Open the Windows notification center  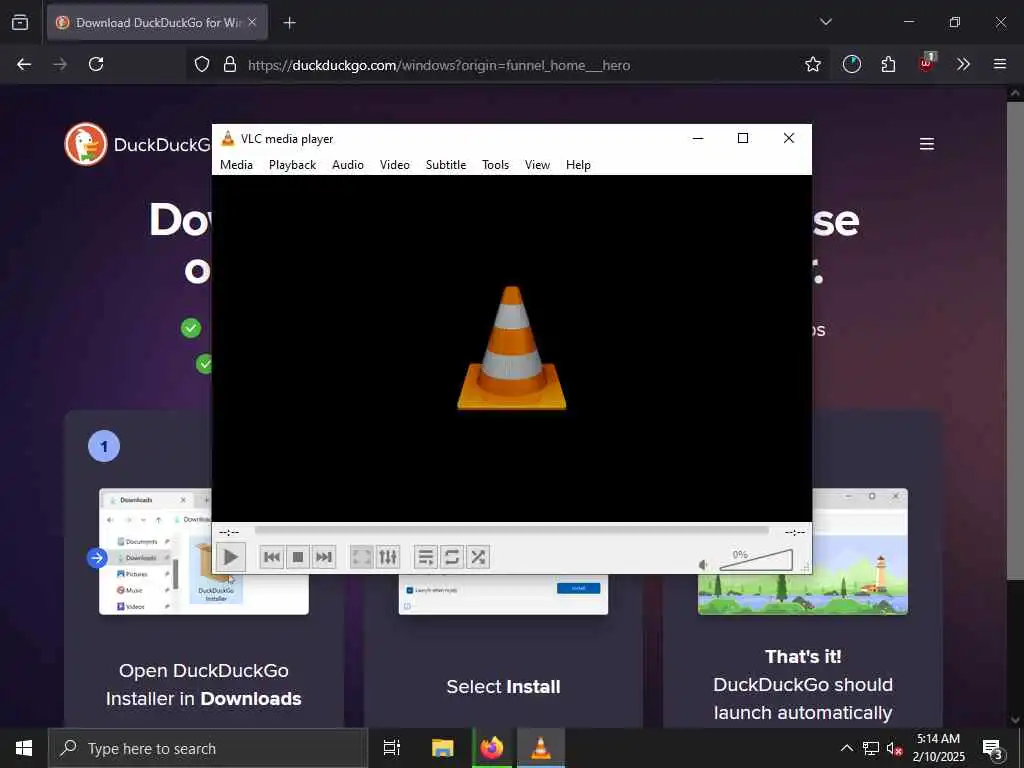[x=993, y=748]
